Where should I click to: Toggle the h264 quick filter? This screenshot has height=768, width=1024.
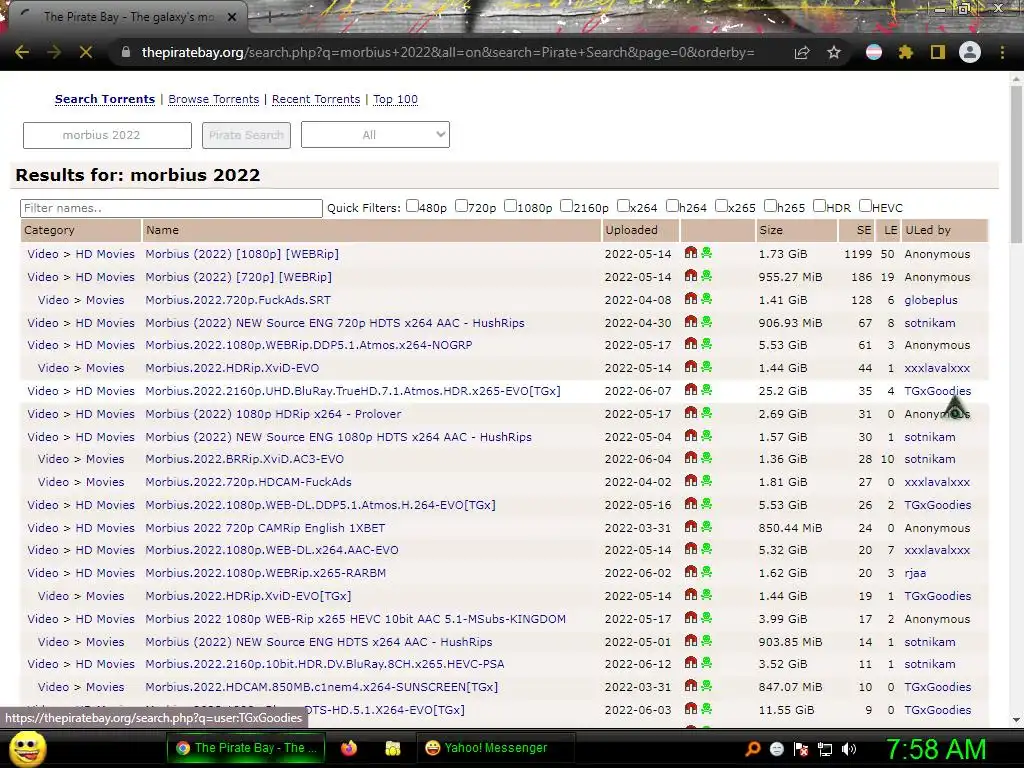672,206
